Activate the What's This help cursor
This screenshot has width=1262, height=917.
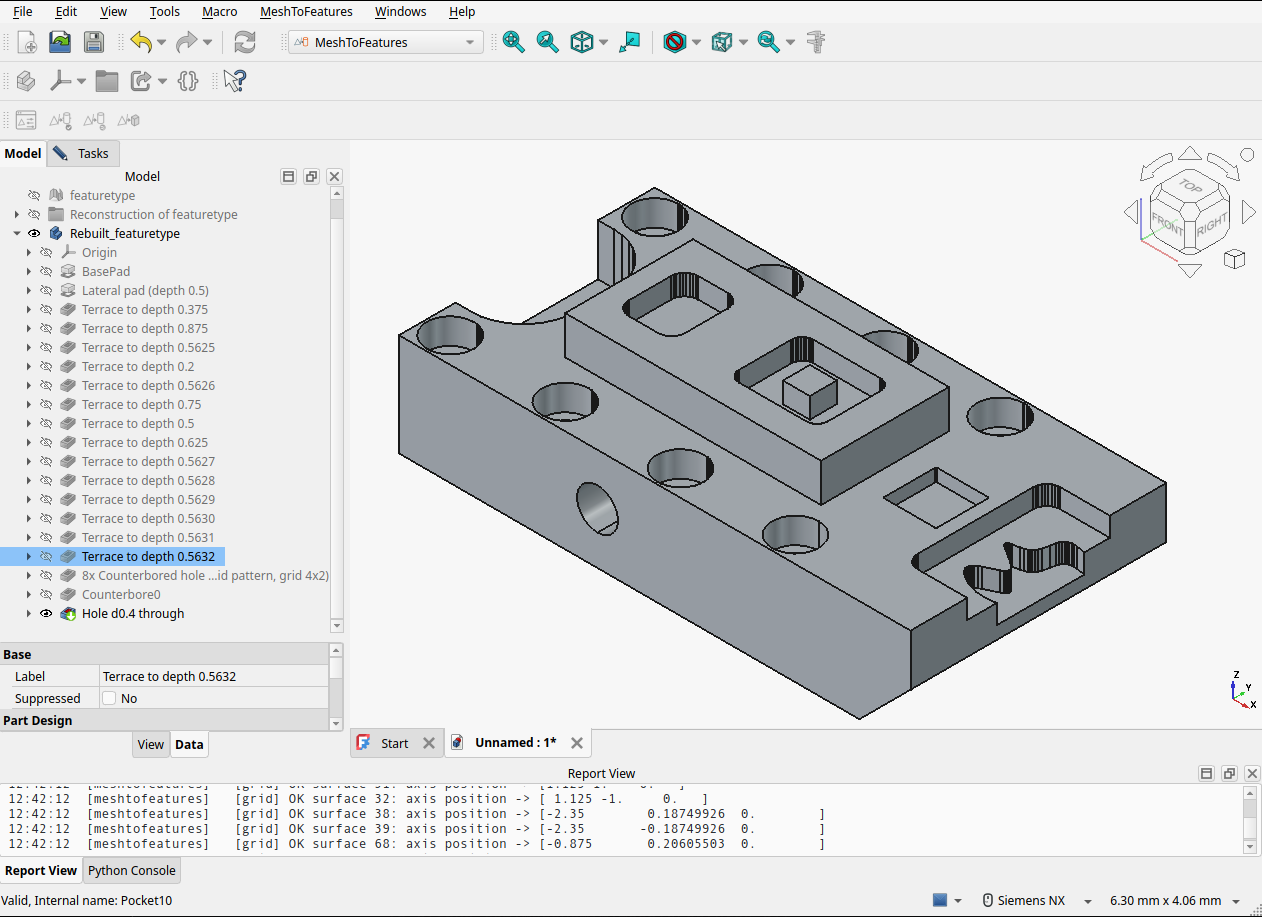[x=234, y=81]
